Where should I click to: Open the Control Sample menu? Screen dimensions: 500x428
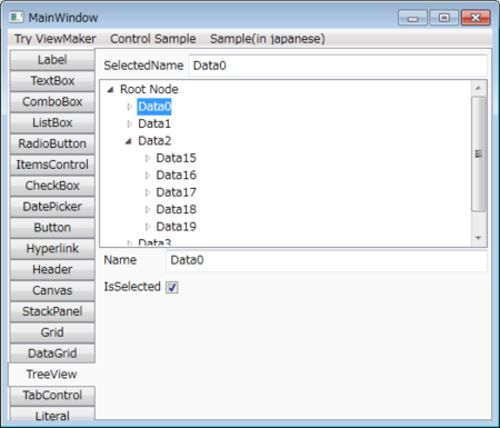point(153,39)
